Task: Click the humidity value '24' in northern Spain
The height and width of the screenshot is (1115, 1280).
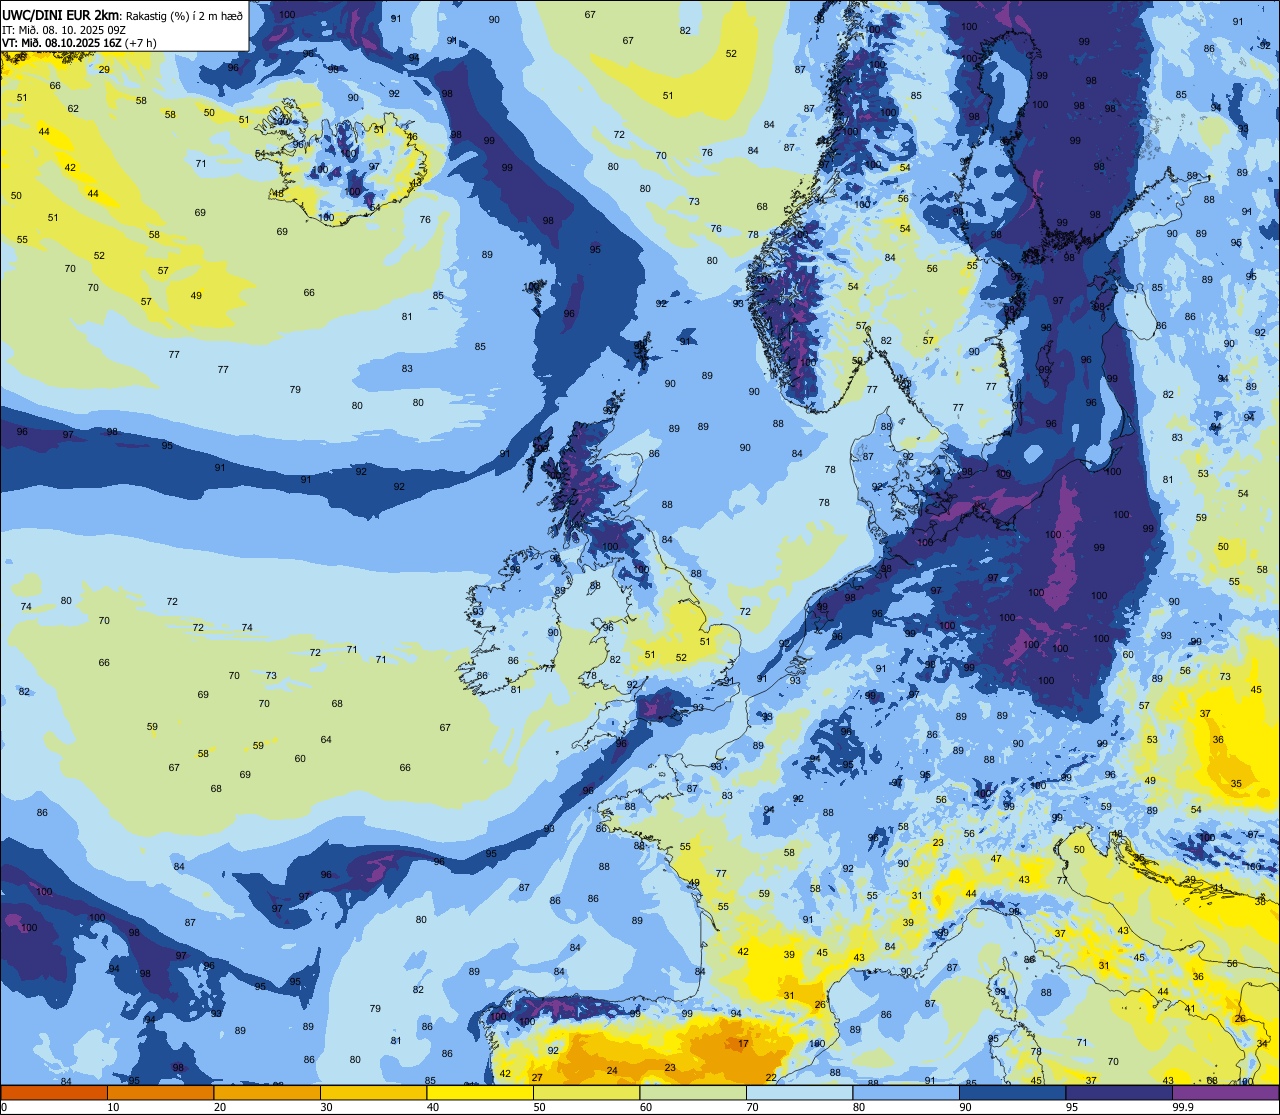Action: [x=612, y=1071]
